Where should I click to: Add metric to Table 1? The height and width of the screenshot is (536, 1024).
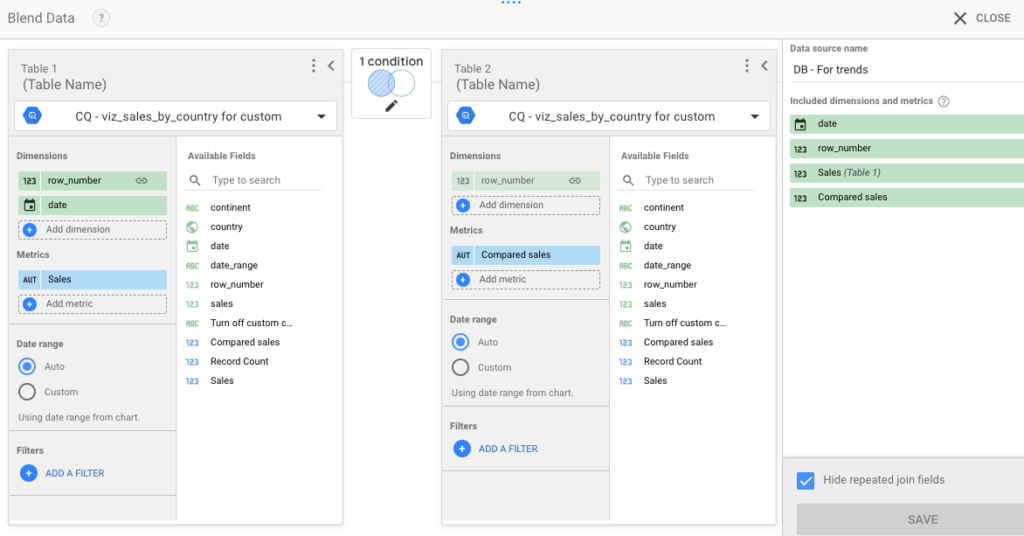93,304
